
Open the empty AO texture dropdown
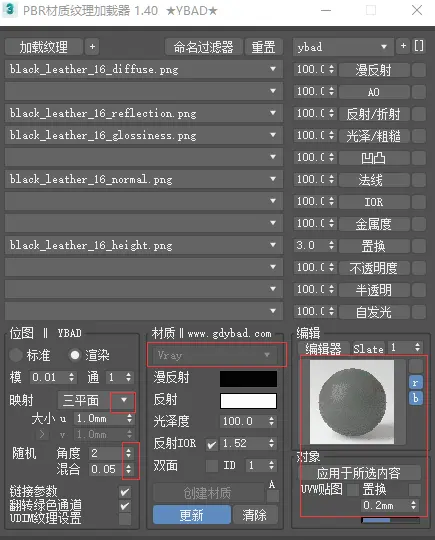point(144,91)
